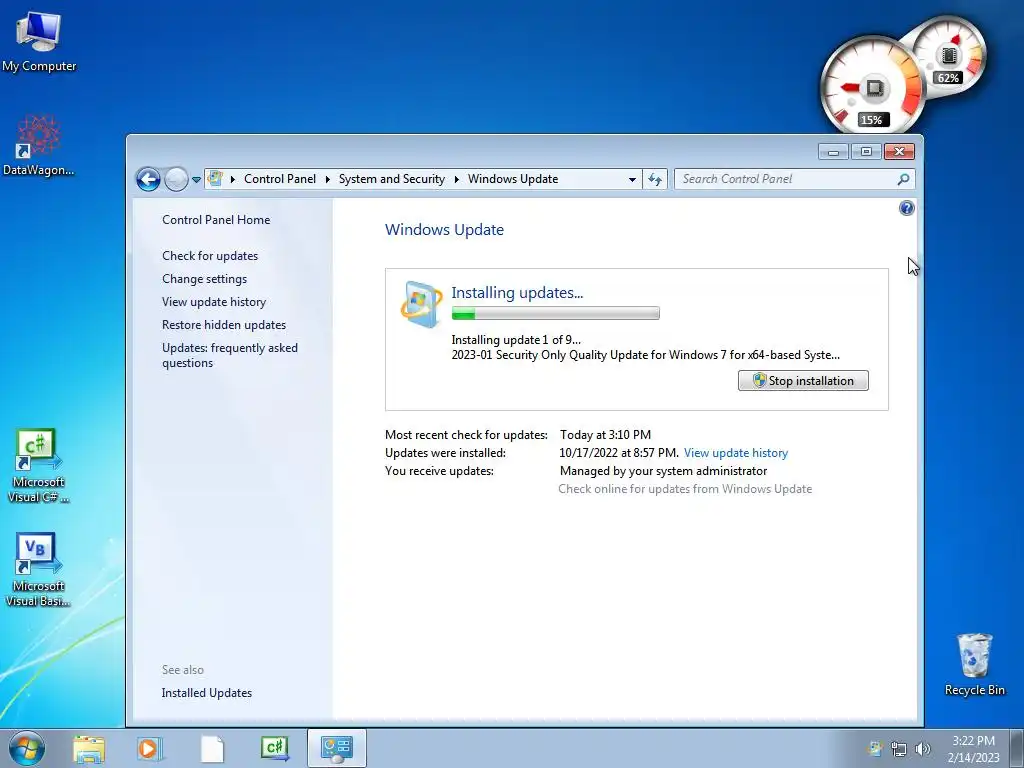Open Installed Updates under See also
1024x768 pixels.
206,693
